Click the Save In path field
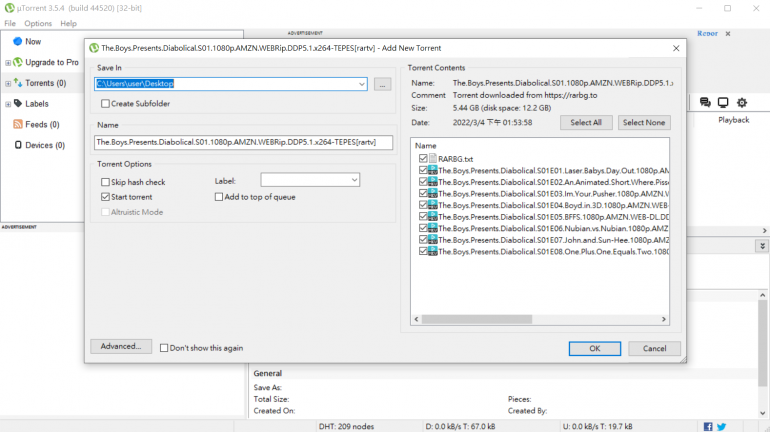 tap(231, 84)
